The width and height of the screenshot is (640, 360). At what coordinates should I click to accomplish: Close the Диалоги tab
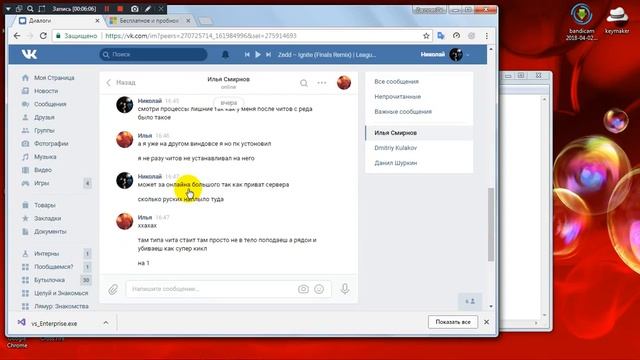pyautogui.click(x=98, y=20)
